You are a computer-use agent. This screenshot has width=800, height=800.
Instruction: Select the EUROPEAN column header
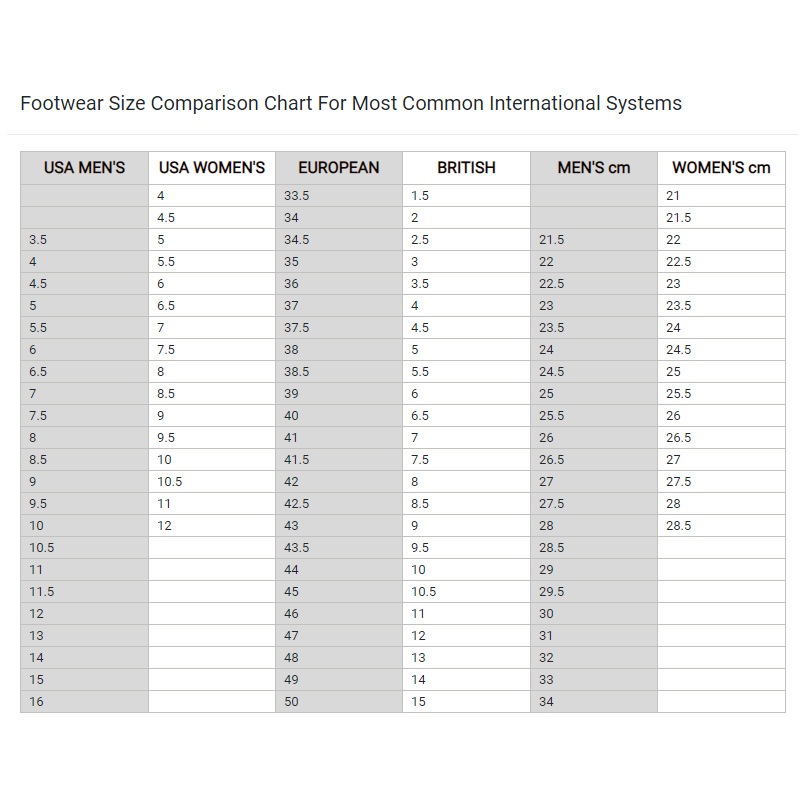click(339, 168)
